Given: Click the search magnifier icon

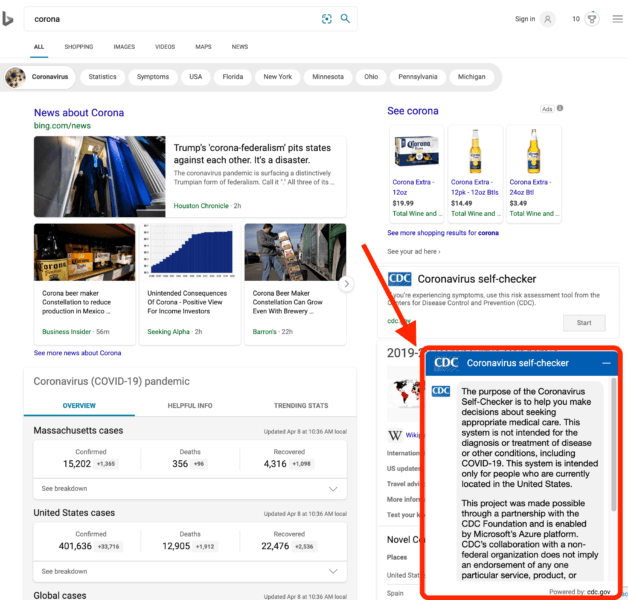Looking at the screenshot, I should (345, 19).
